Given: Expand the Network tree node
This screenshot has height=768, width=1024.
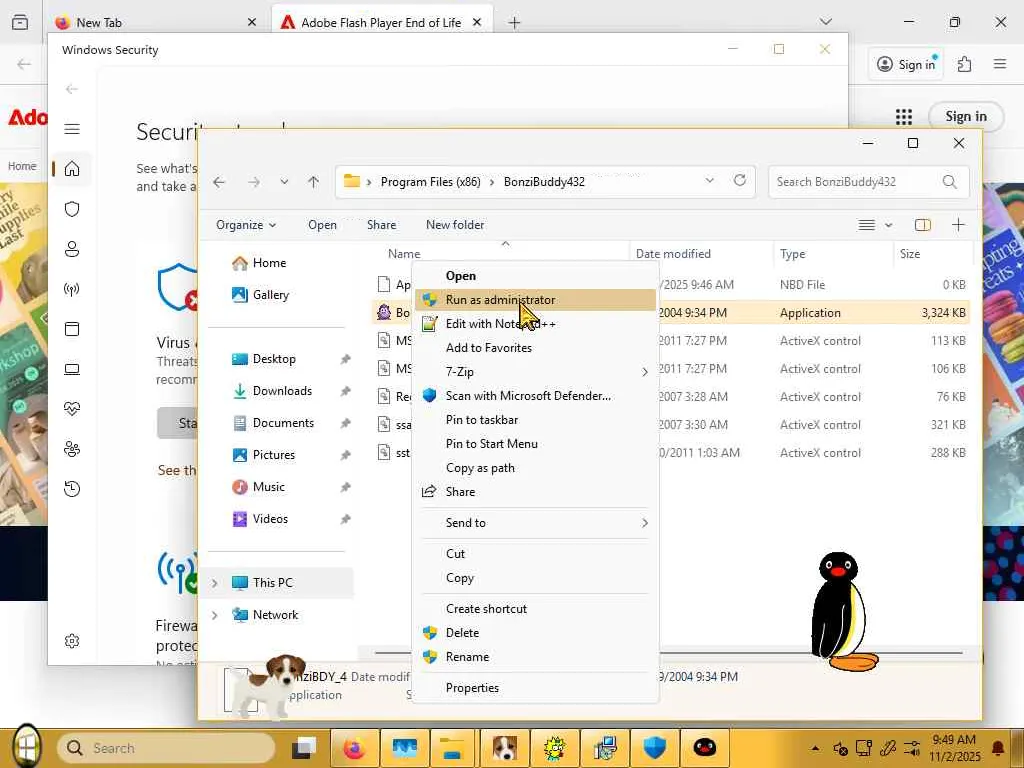Looking at the screenshot, I should [215, 615].
